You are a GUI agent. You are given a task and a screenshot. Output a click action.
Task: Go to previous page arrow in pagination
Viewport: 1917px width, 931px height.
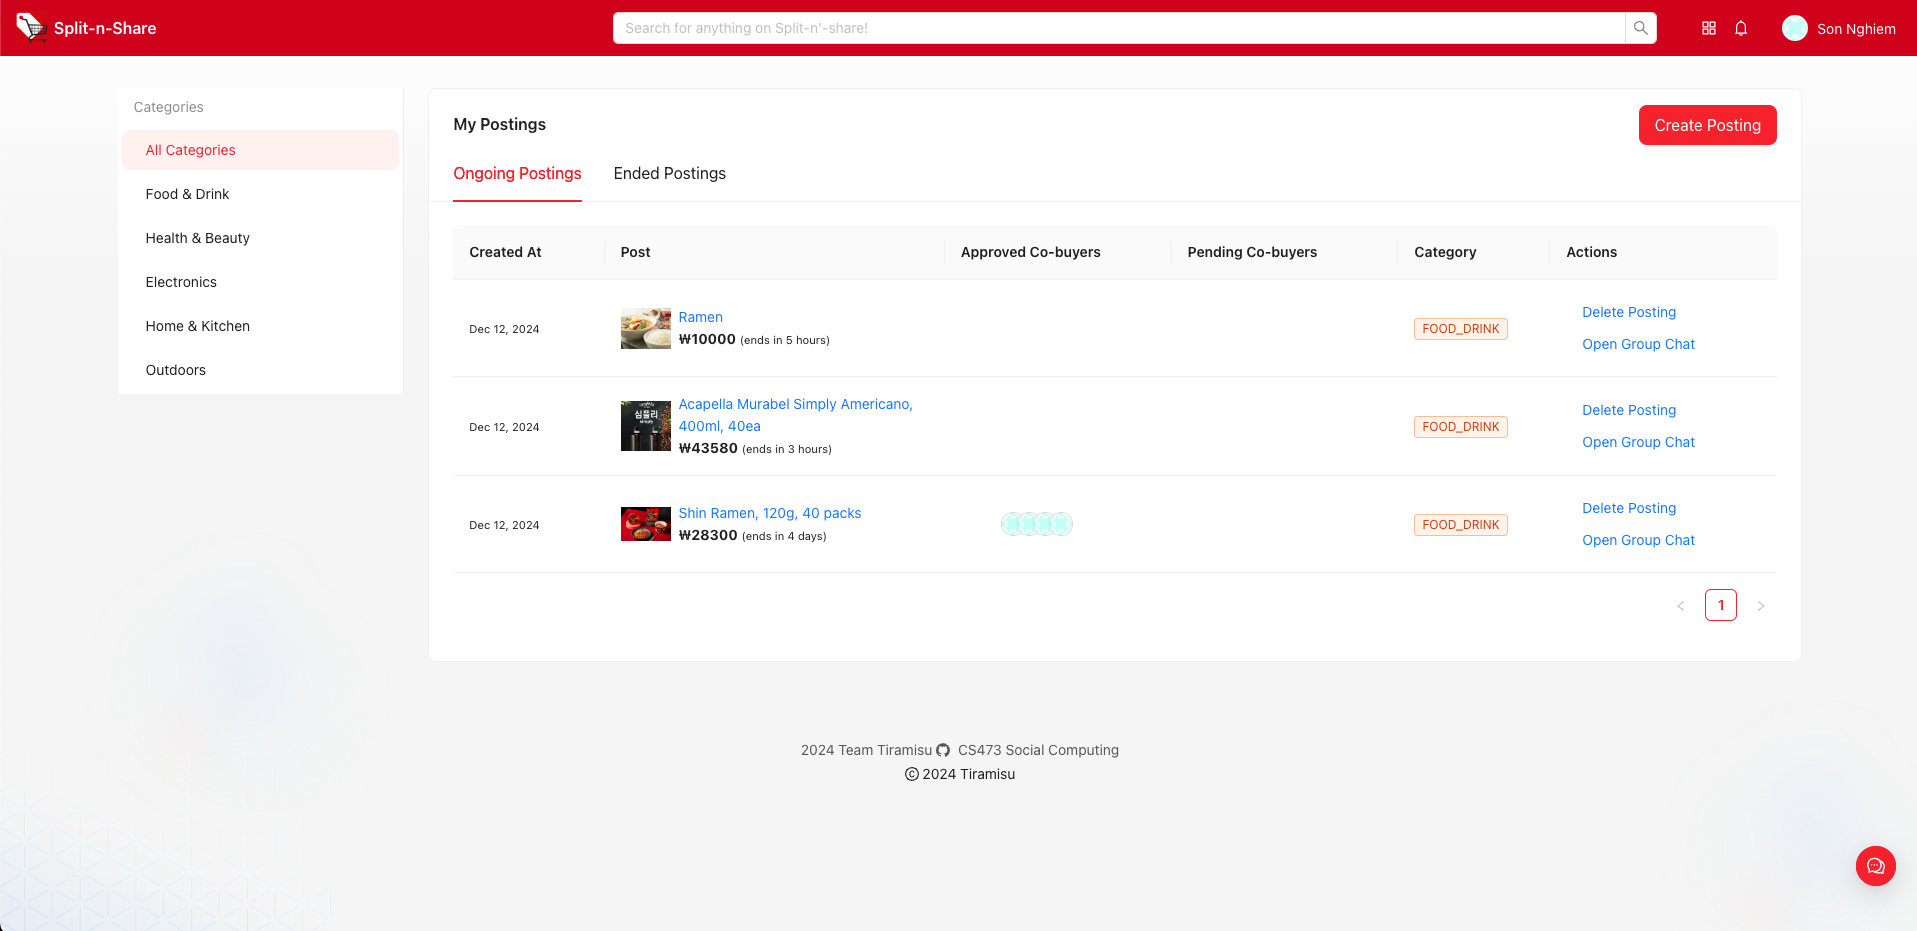click(x=1681, y=606)
